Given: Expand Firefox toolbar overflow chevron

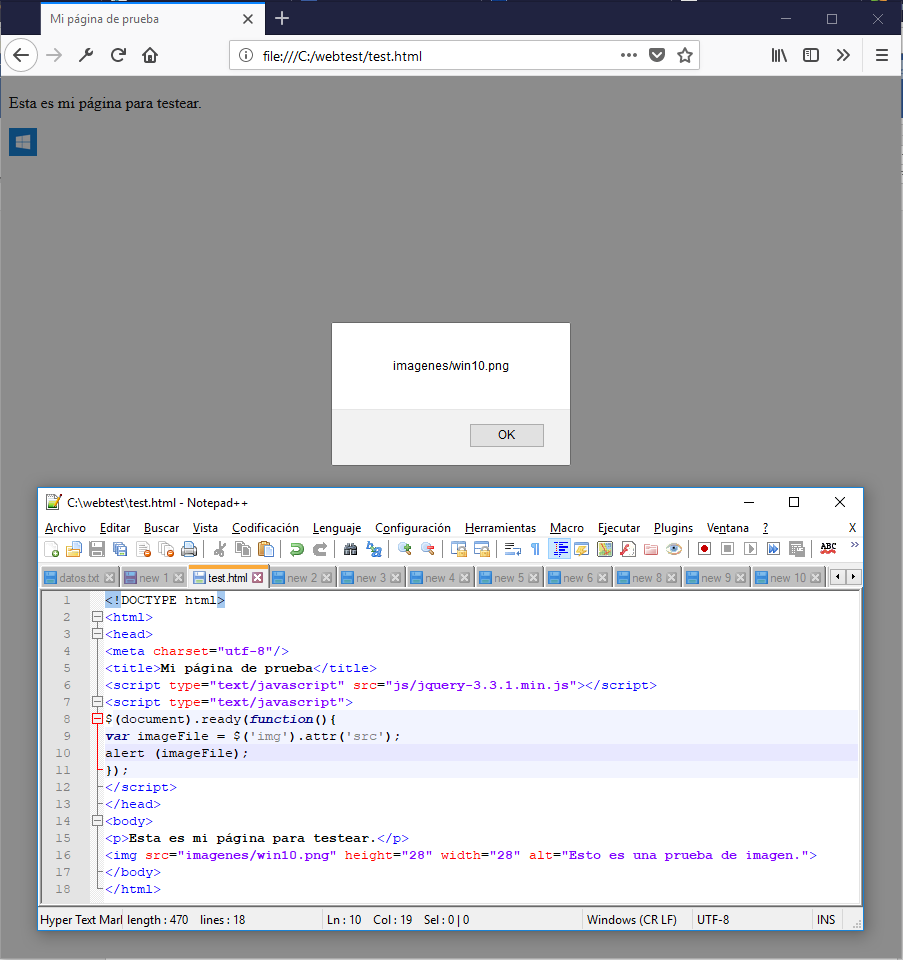Looking at the screenshot, I should [843, 56].
